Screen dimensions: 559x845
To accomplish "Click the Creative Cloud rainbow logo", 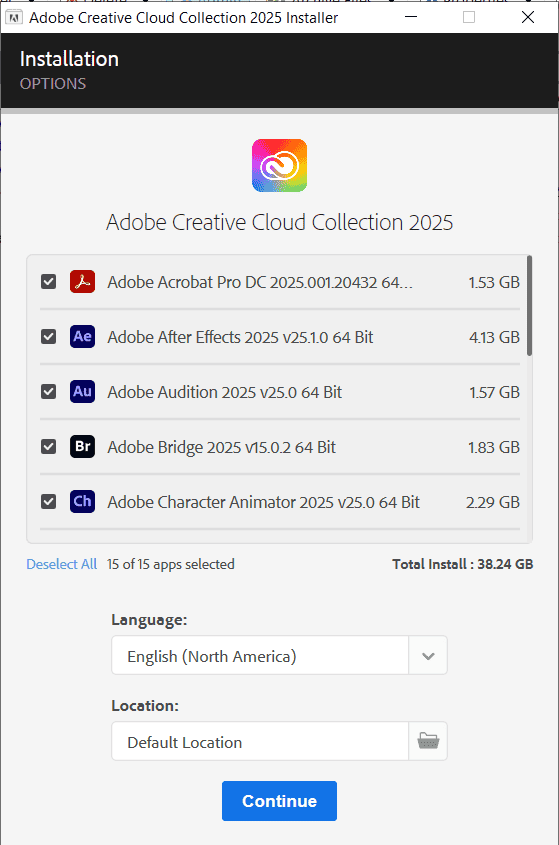I will point(279,165).
